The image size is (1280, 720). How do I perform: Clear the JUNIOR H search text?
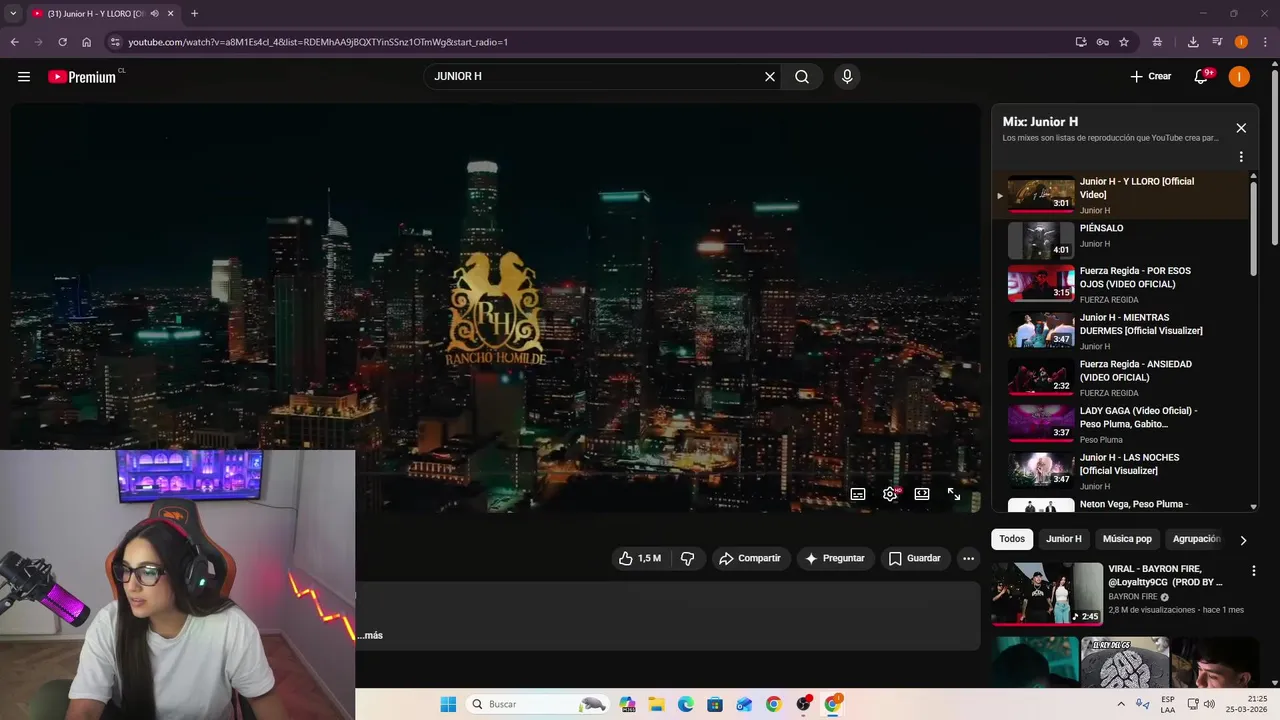(770, 76)
